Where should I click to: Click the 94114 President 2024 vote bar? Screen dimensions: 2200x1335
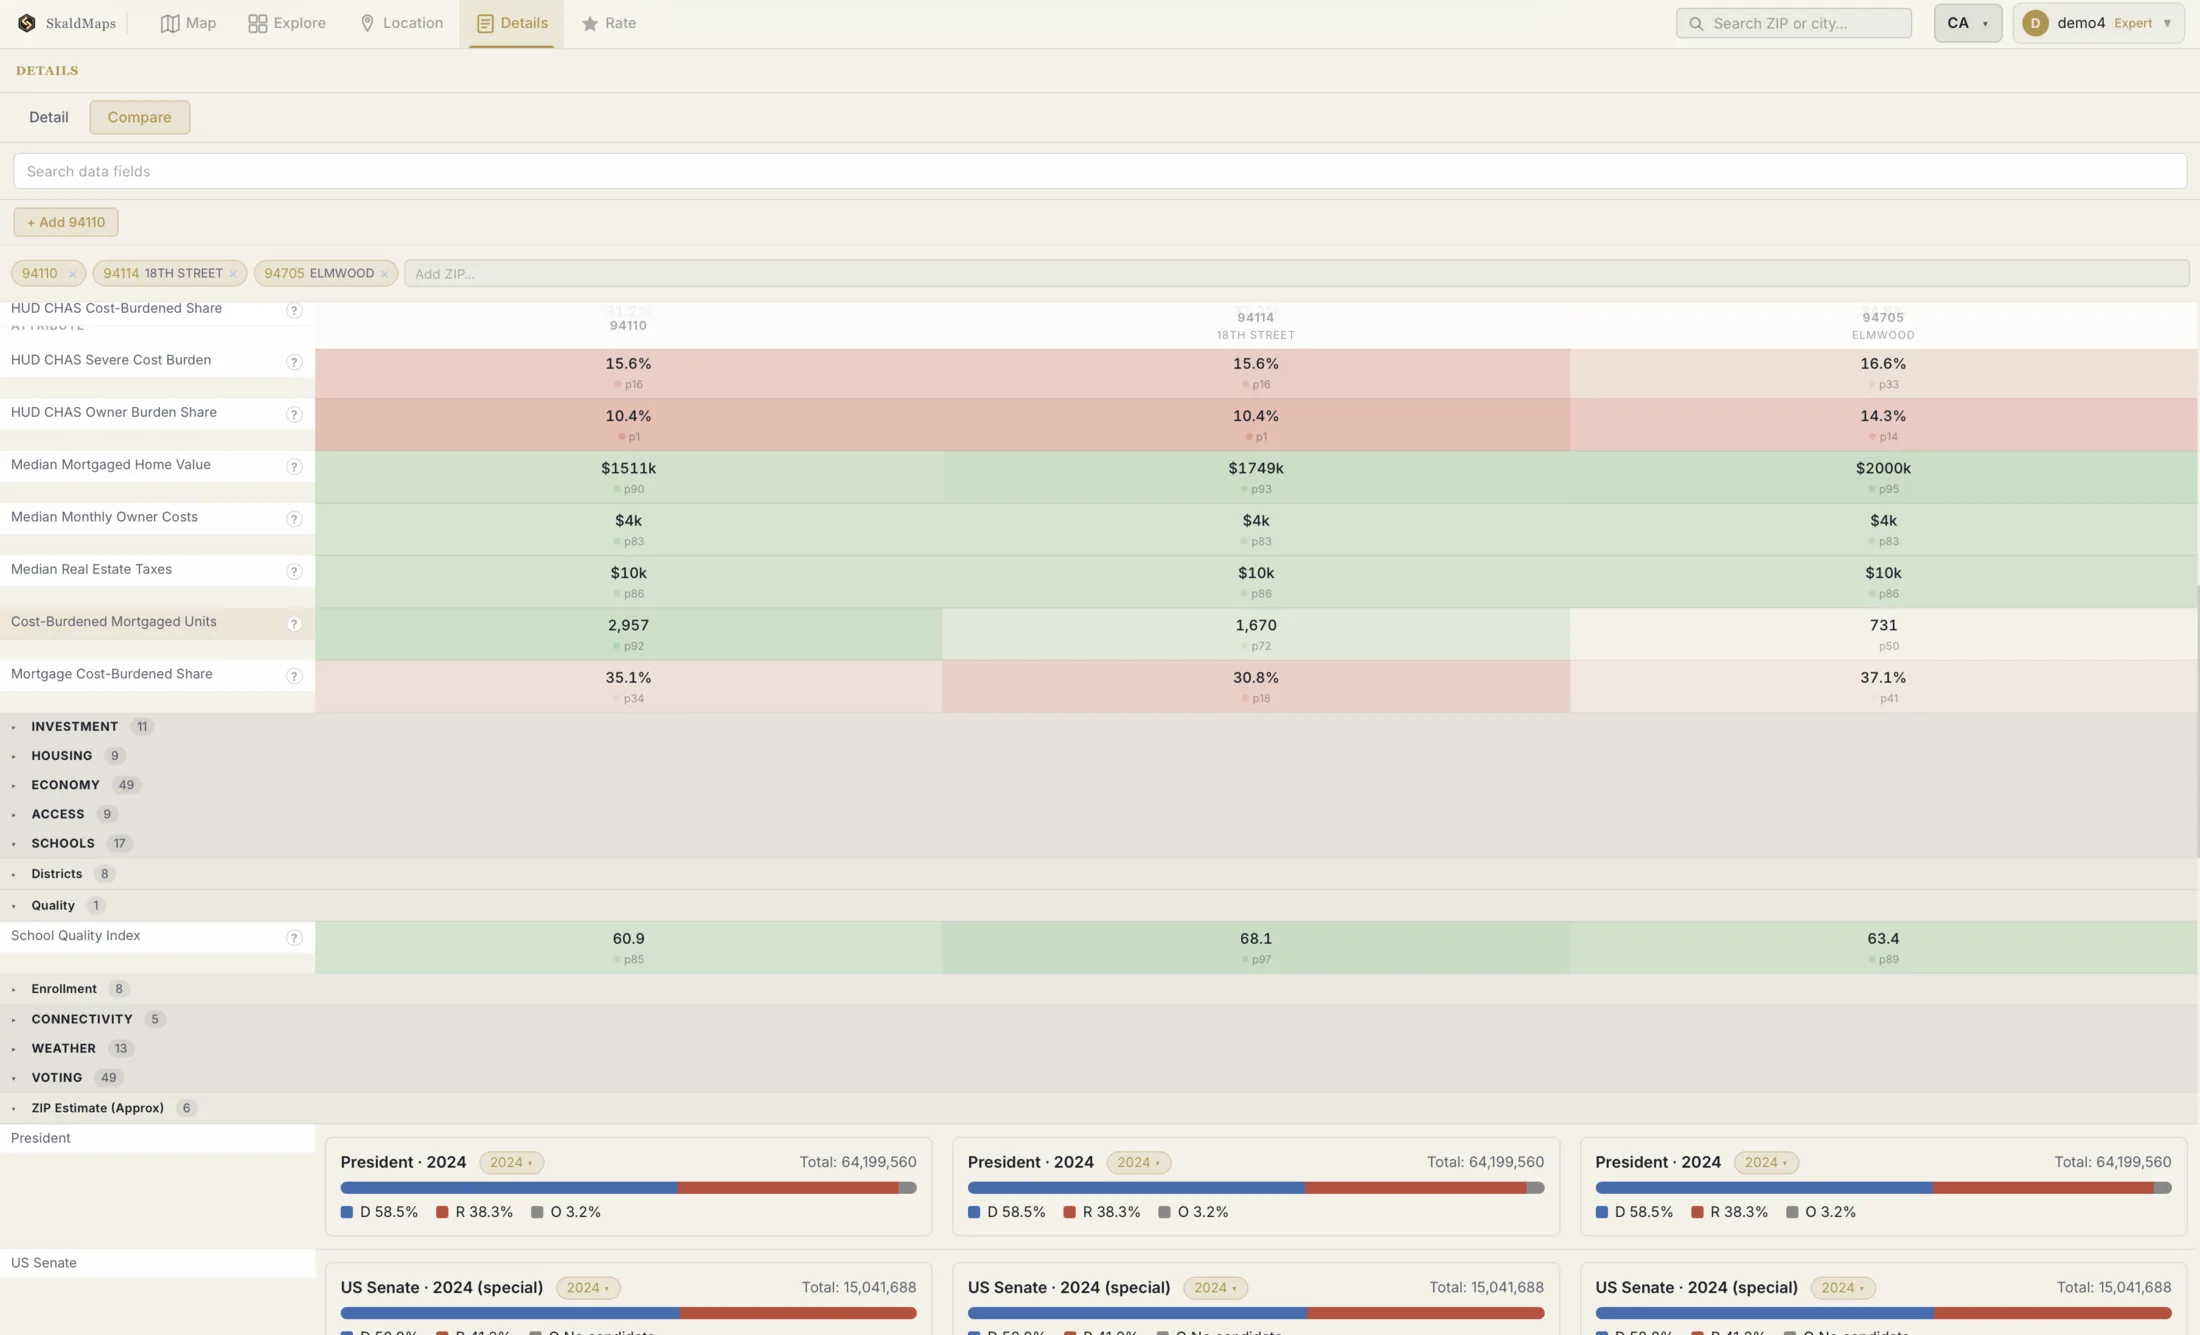pos(1256,1188)
